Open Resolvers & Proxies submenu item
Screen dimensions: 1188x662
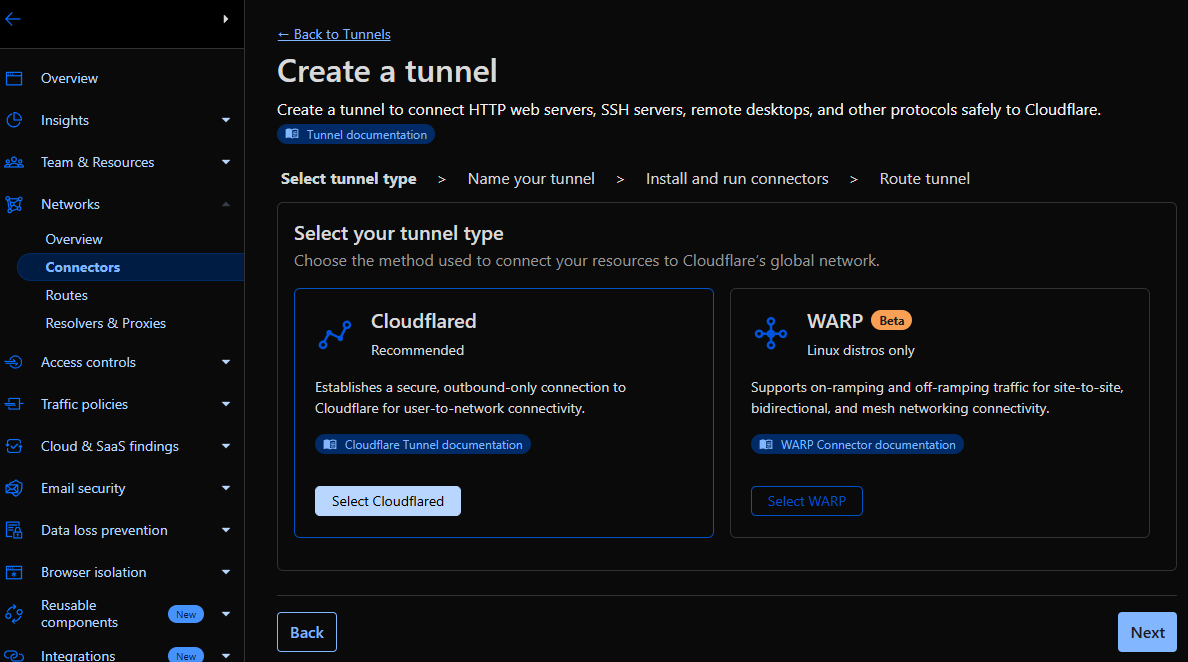point(106,323)
